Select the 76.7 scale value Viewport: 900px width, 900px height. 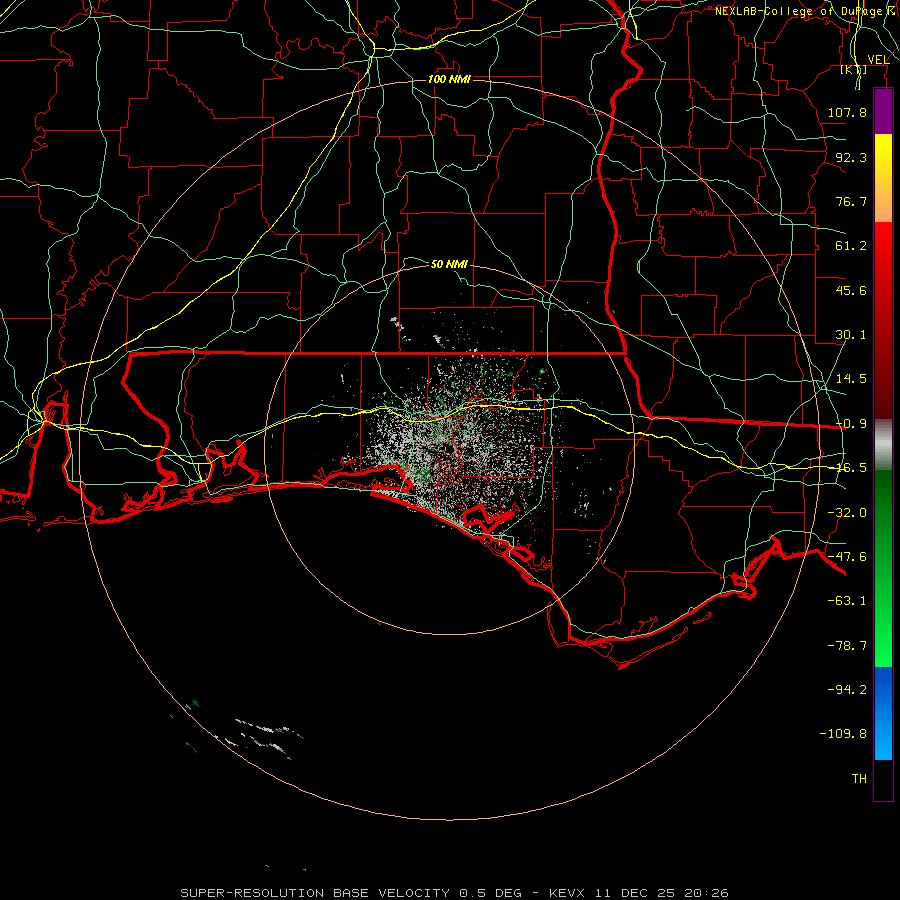[851, 201]
